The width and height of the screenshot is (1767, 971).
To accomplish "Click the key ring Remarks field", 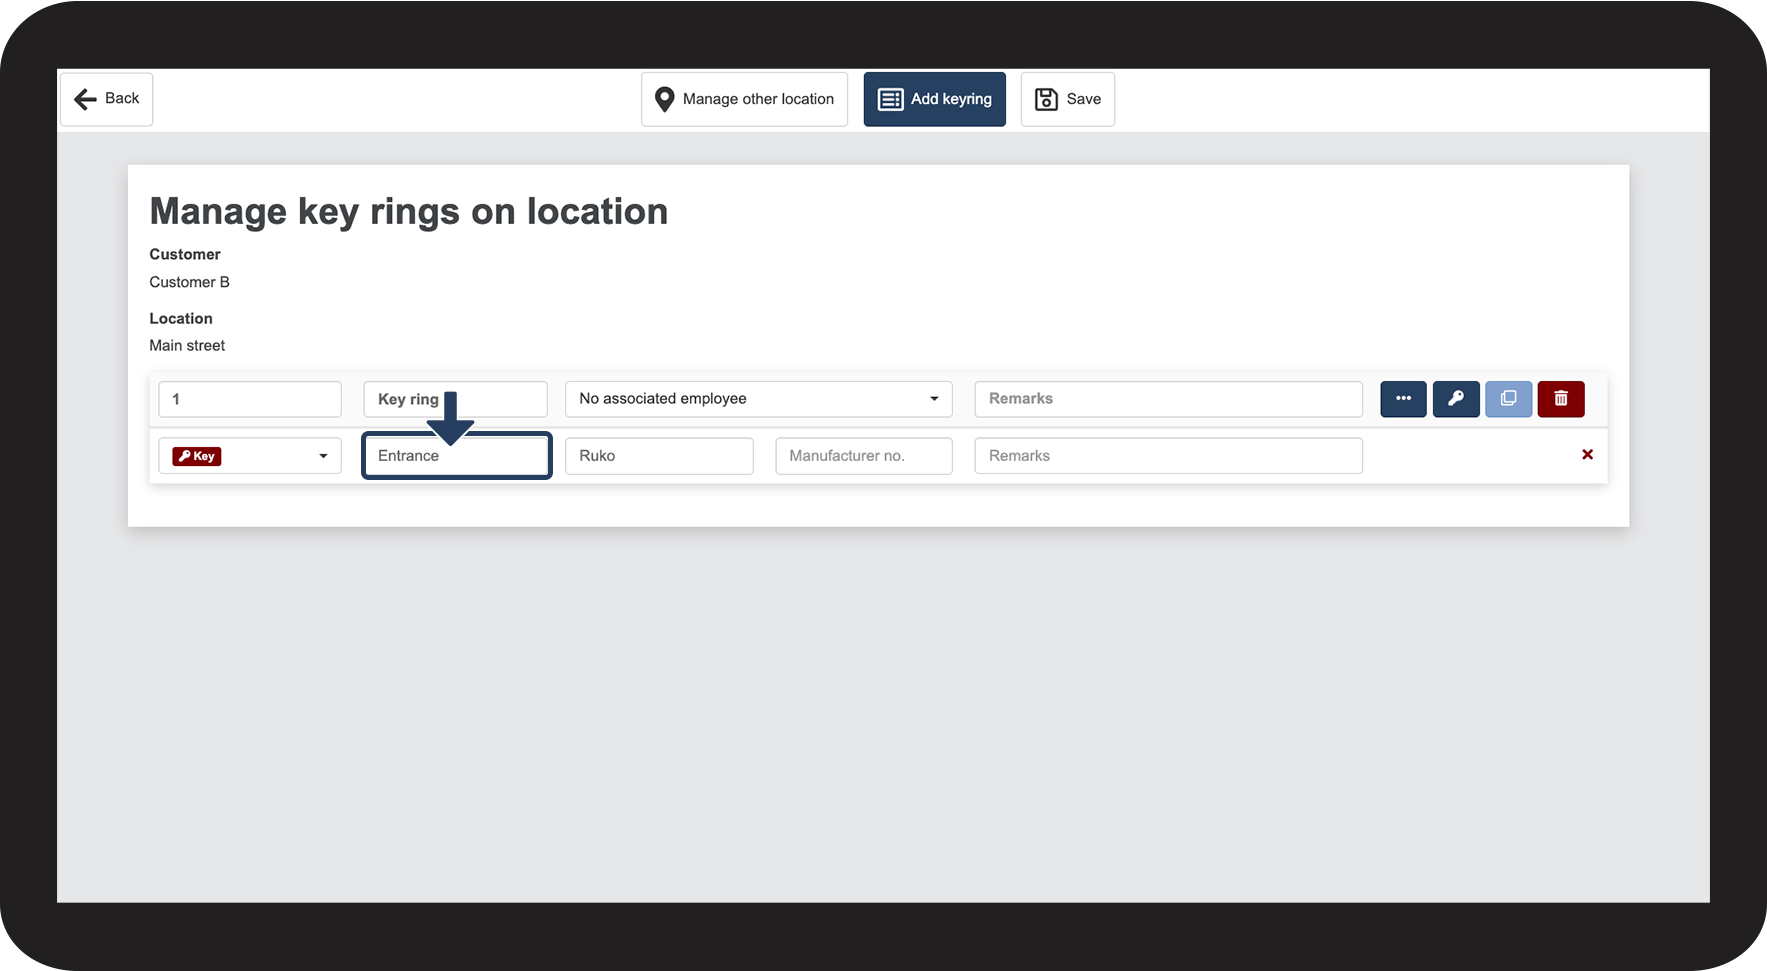I will click(1168, 399).
